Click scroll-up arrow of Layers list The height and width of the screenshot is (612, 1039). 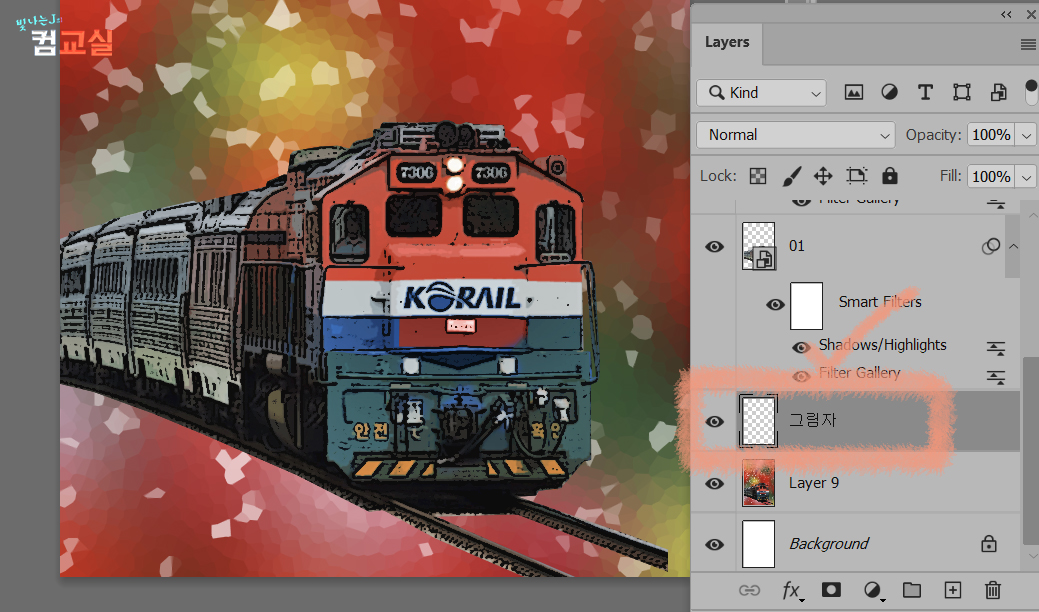[1032, 215]
